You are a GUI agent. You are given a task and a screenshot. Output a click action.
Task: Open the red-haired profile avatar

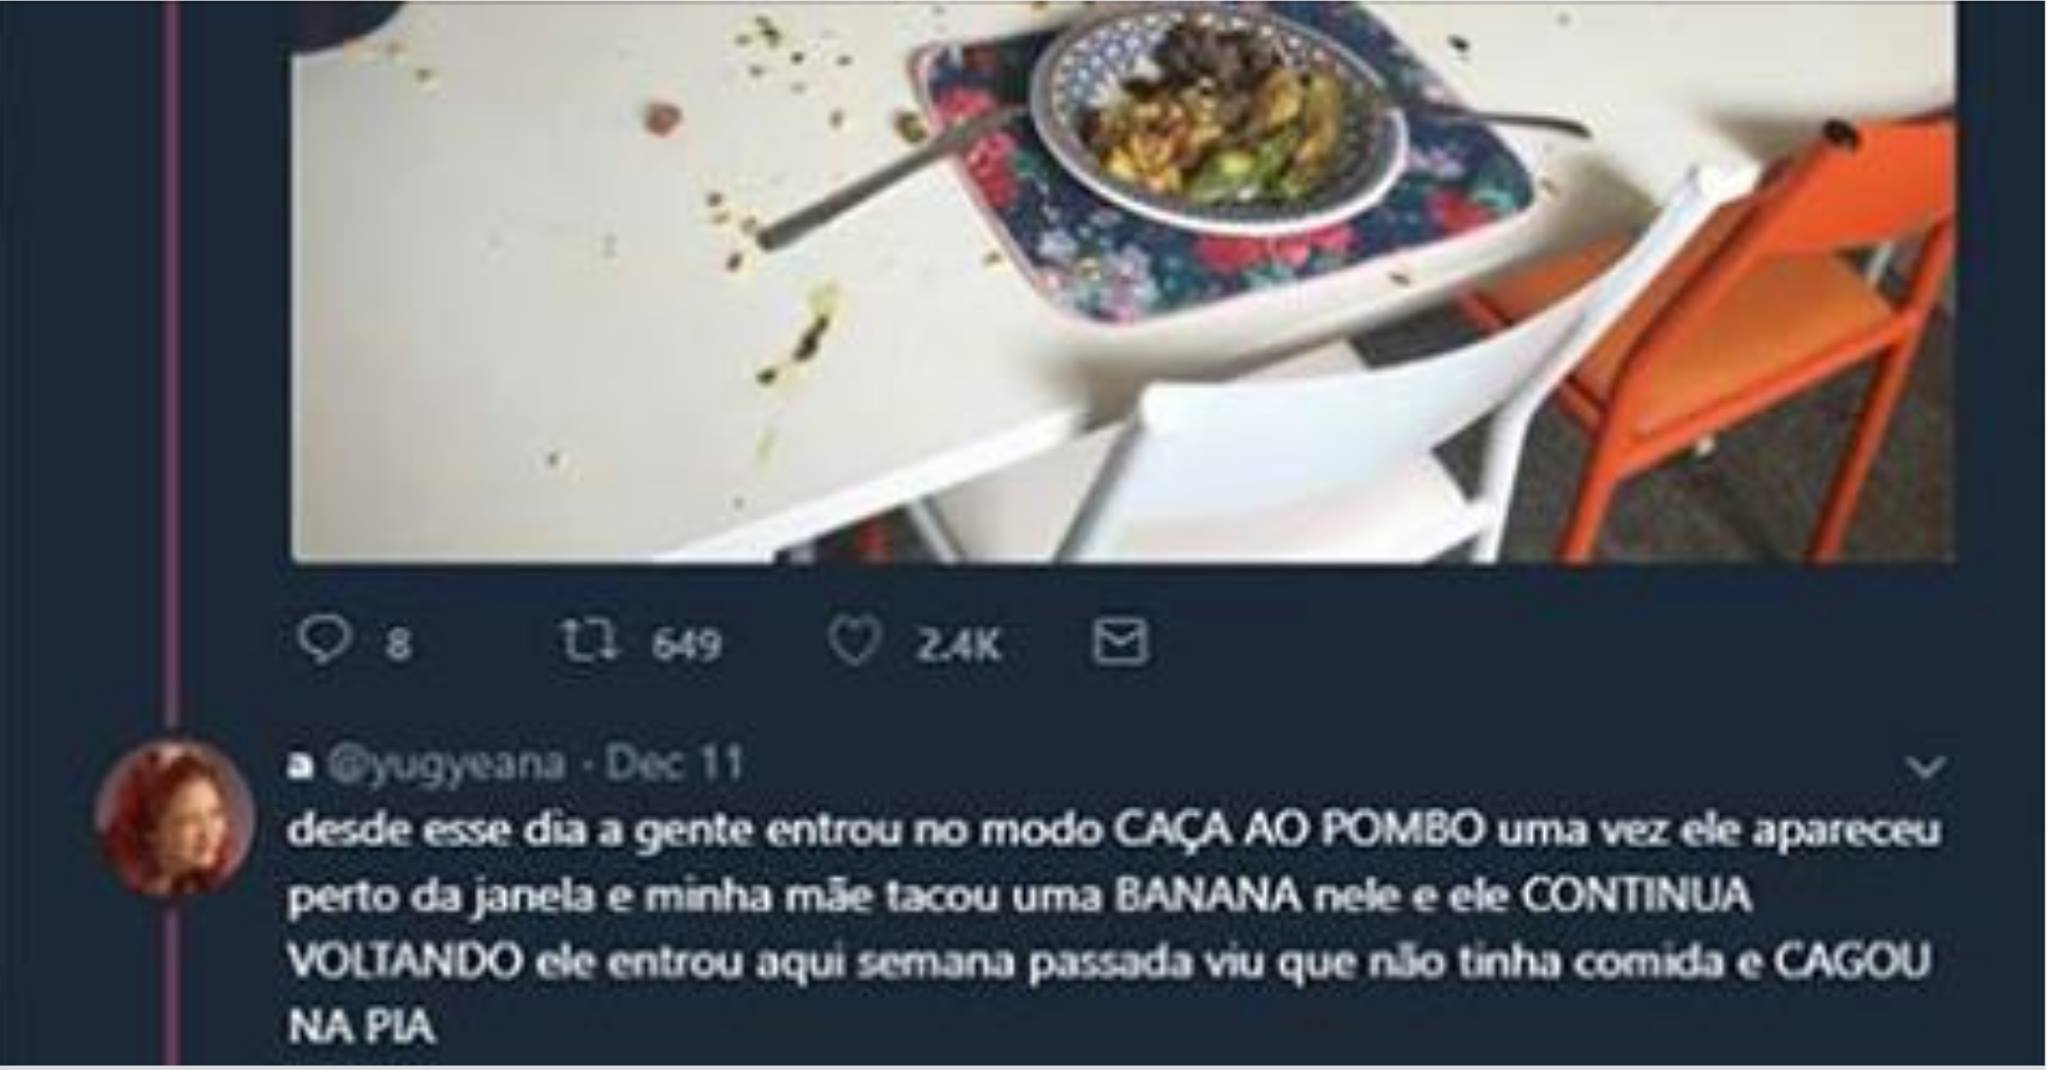click(175, 818)
